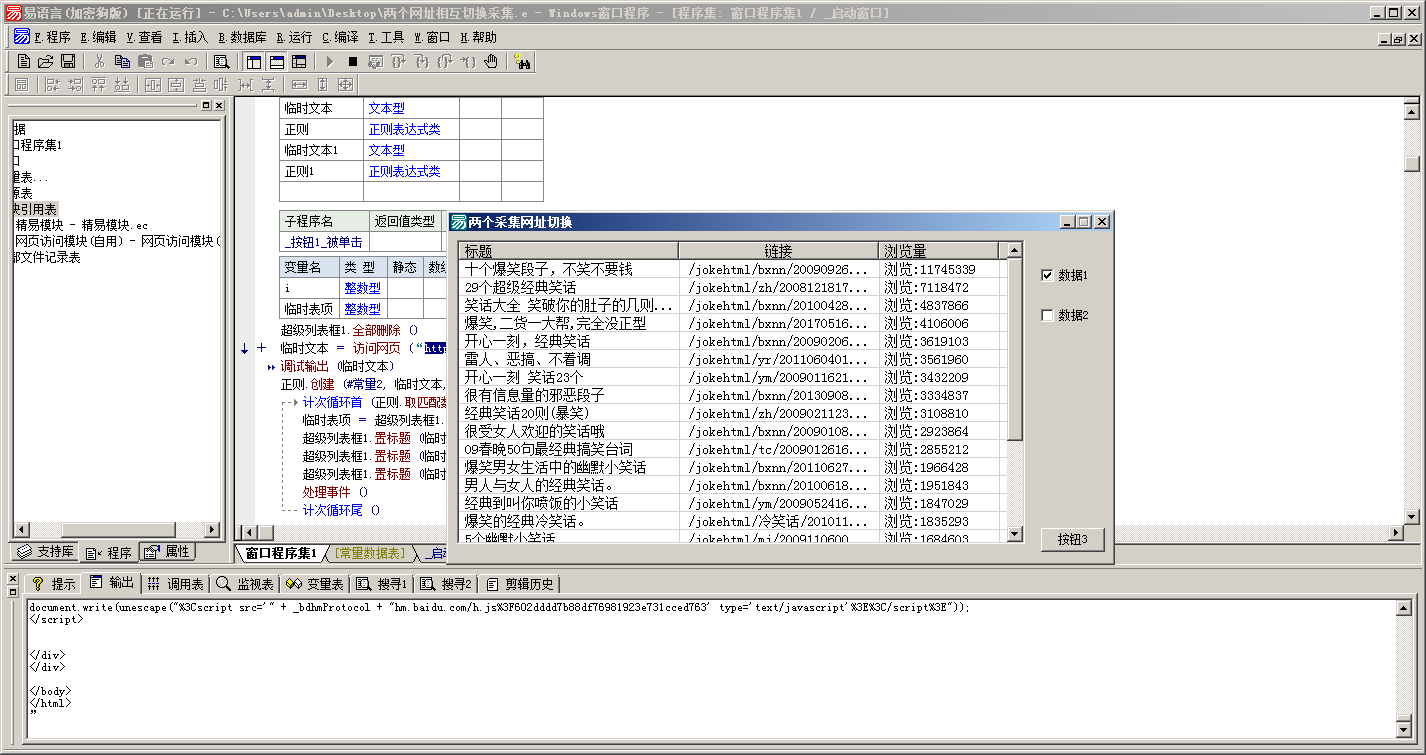The height and width of the screenshot is (755, 1426).
Task: Click the list view scroll-up arrow
Action: click(x=1014, y=250)
